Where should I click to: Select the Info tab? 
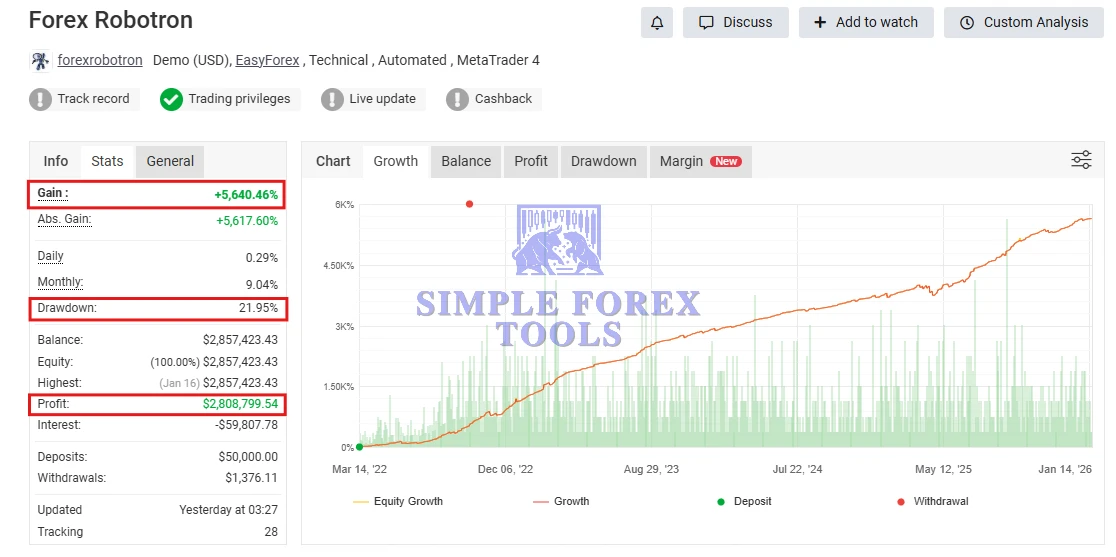tap(56, 161)
